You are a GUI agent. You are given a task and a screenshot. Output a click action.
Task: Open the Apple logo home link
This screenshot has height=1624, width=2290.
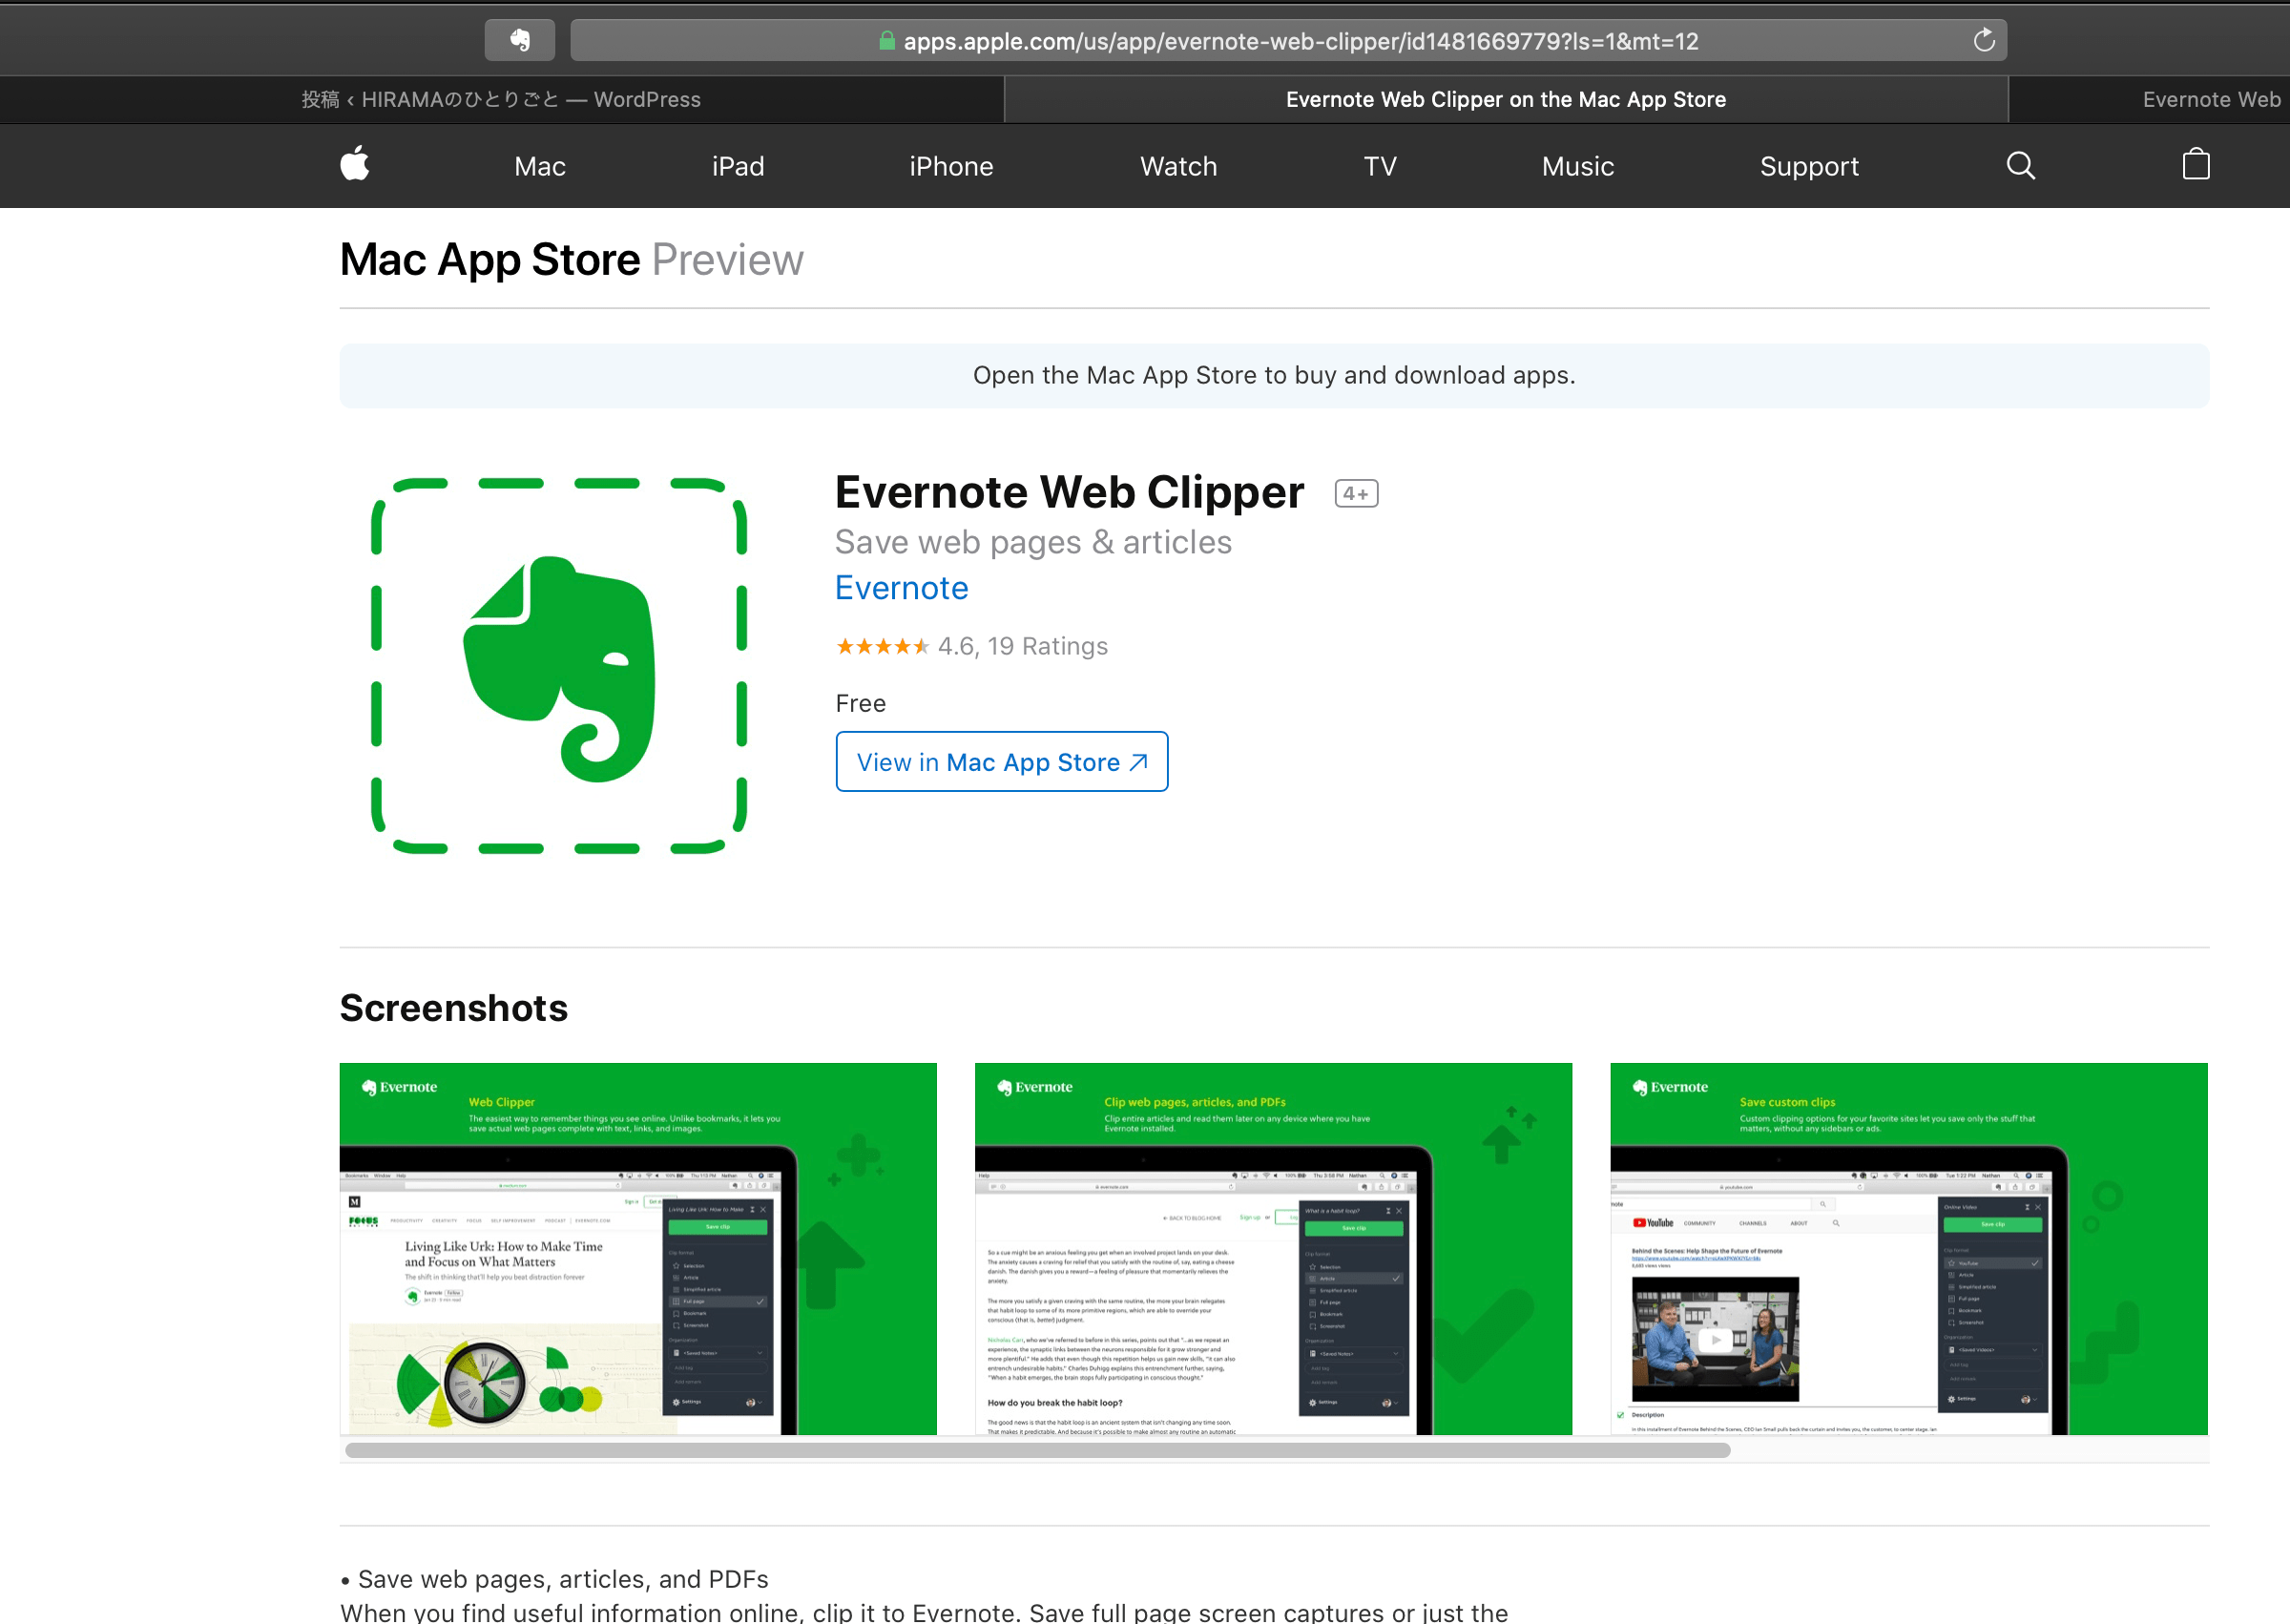[355, 165]
